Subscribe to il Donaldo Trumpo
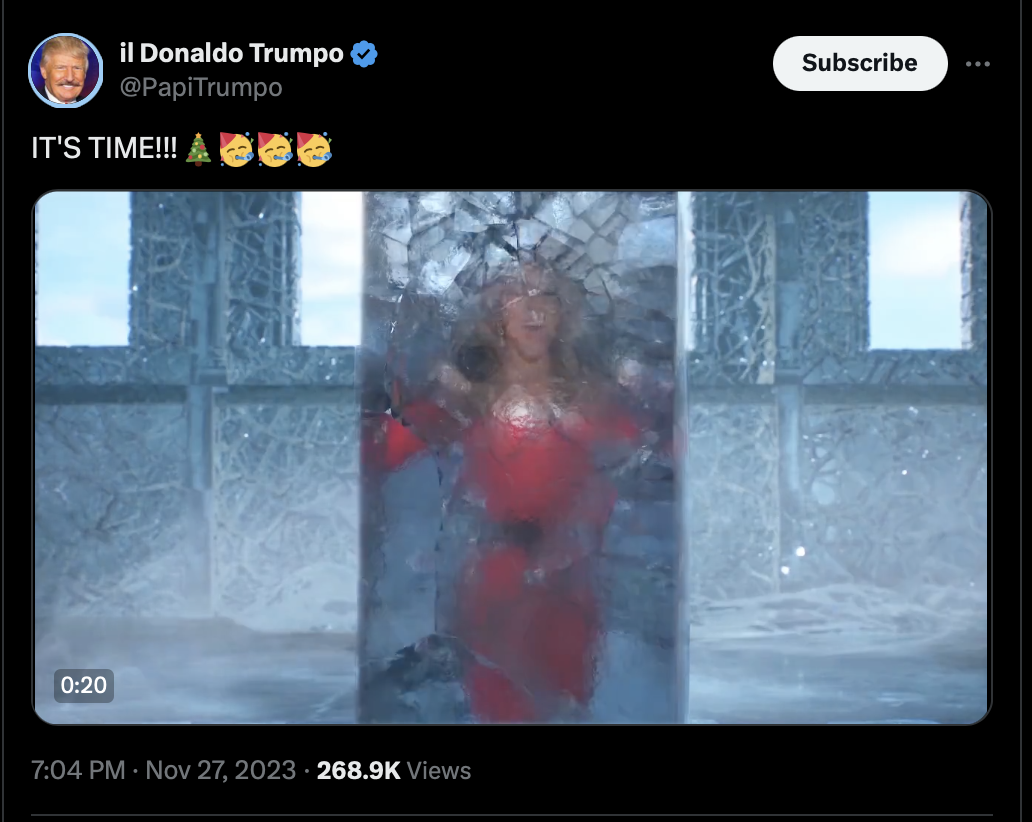 click(860, 63)
